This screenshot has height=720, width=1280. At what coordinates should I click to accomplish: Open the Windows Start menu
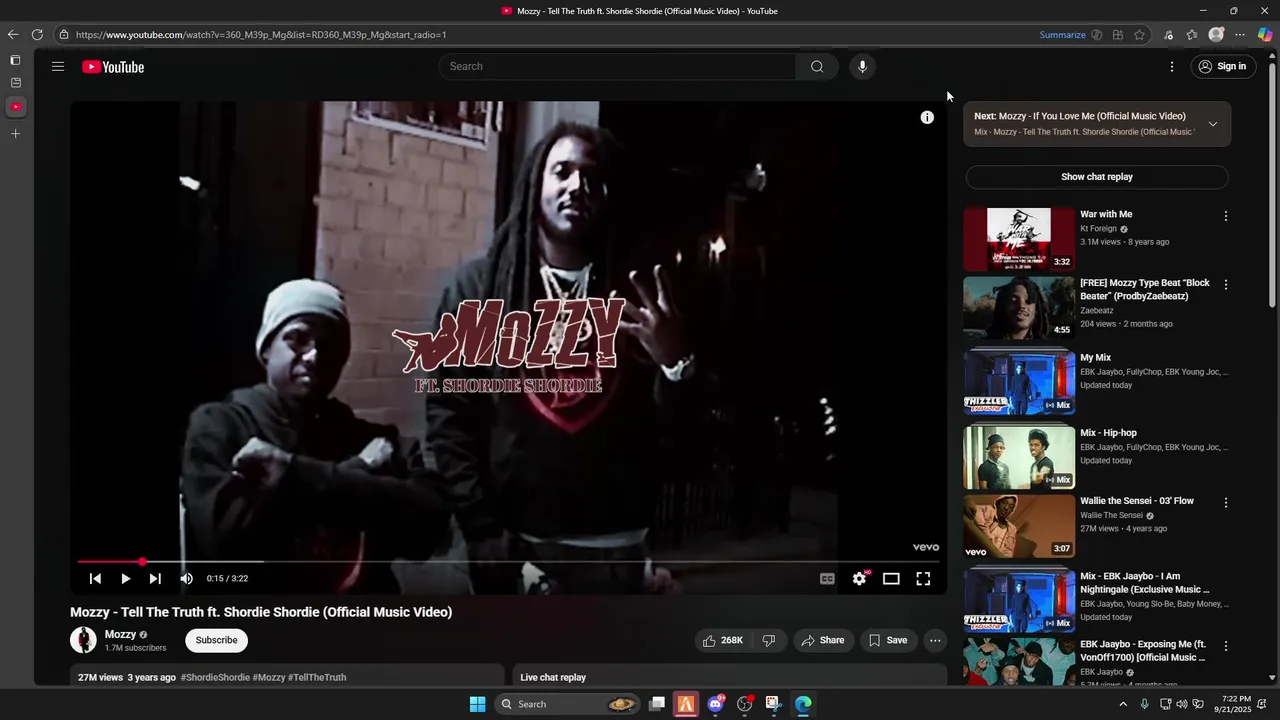(477, 704)
